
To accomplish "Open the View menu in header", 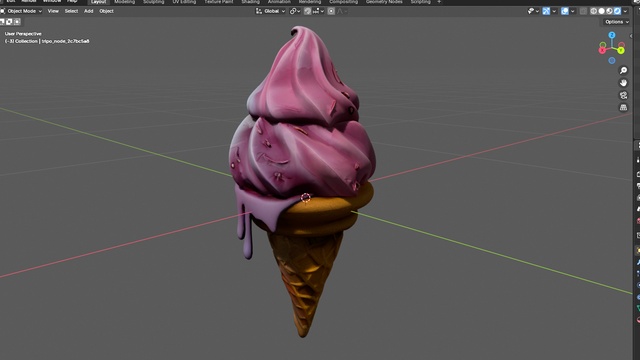I will click(53, 11).
